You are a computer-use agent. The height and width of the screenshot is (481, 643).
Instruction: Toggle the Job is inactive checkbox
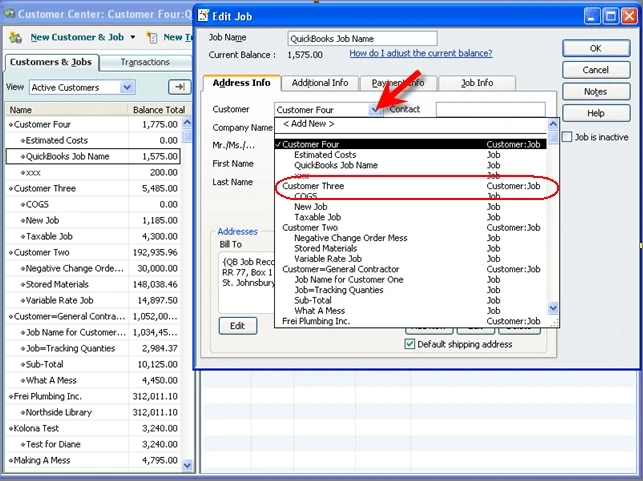click(567, 137)
